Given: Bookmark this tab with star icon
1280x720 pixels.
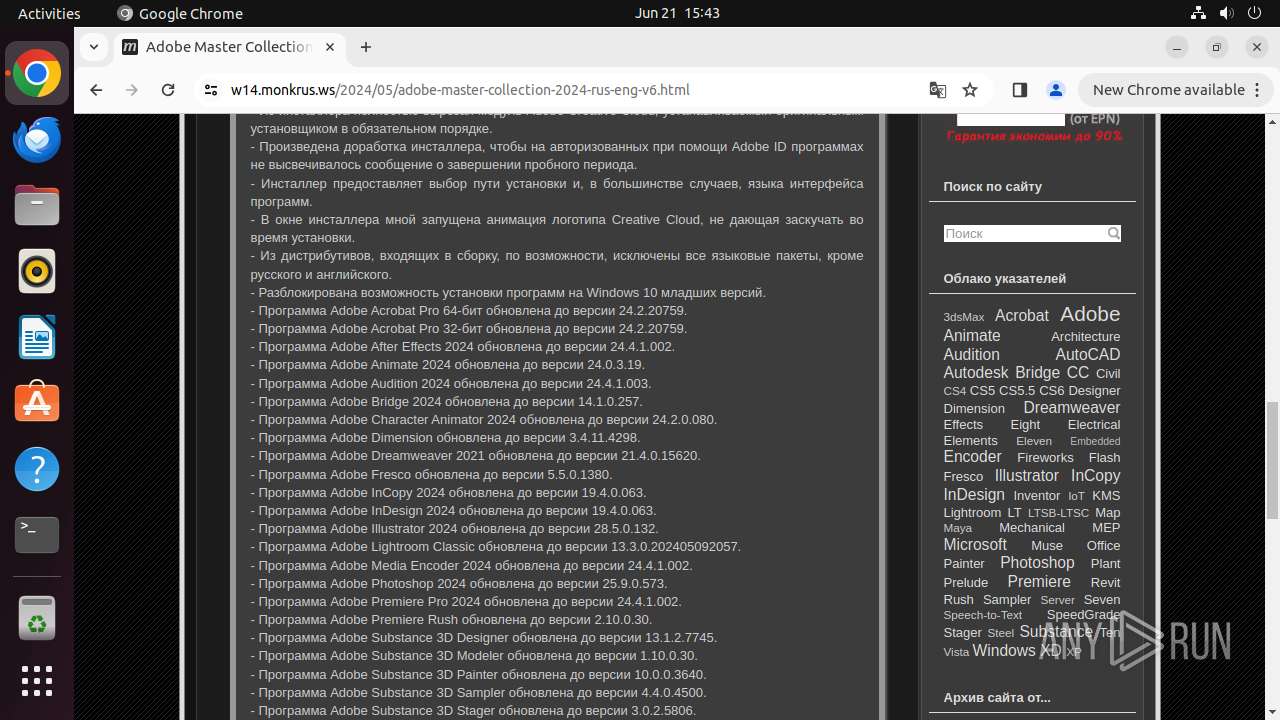Looking at the screenshot, I should (x=970, y=90).
